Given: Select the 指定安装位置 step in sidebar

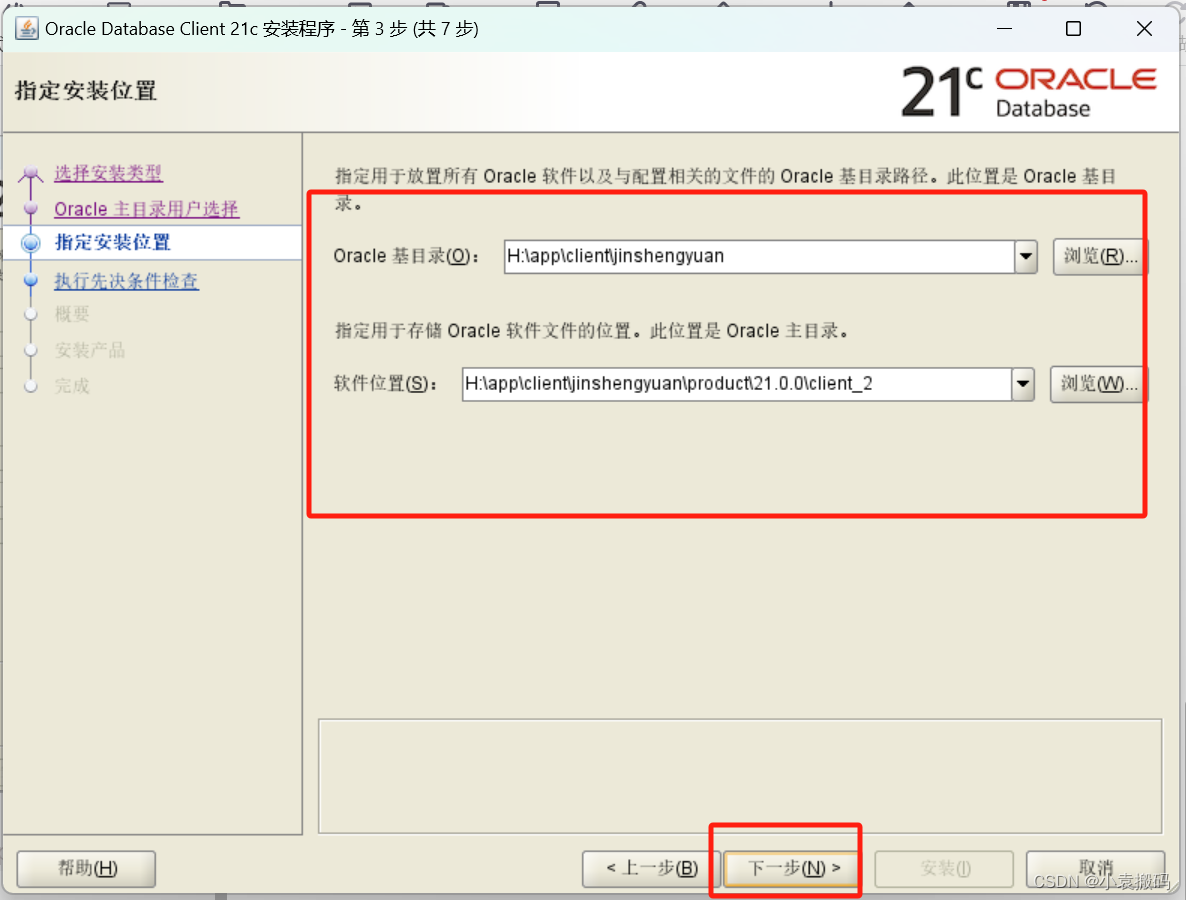Looking at the screenshot, I should pyautogui.click(x=113, y=242).
